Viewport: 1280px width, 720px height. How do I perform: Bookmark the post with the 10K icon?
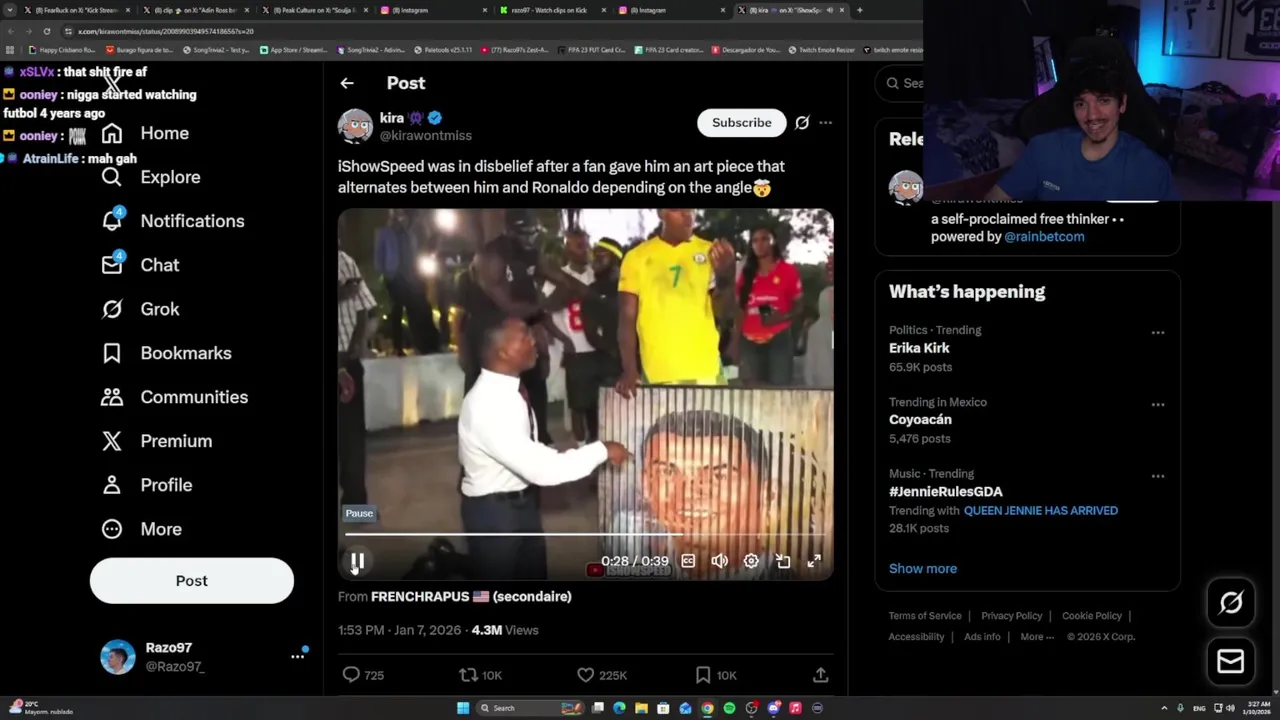pos(703,675)
